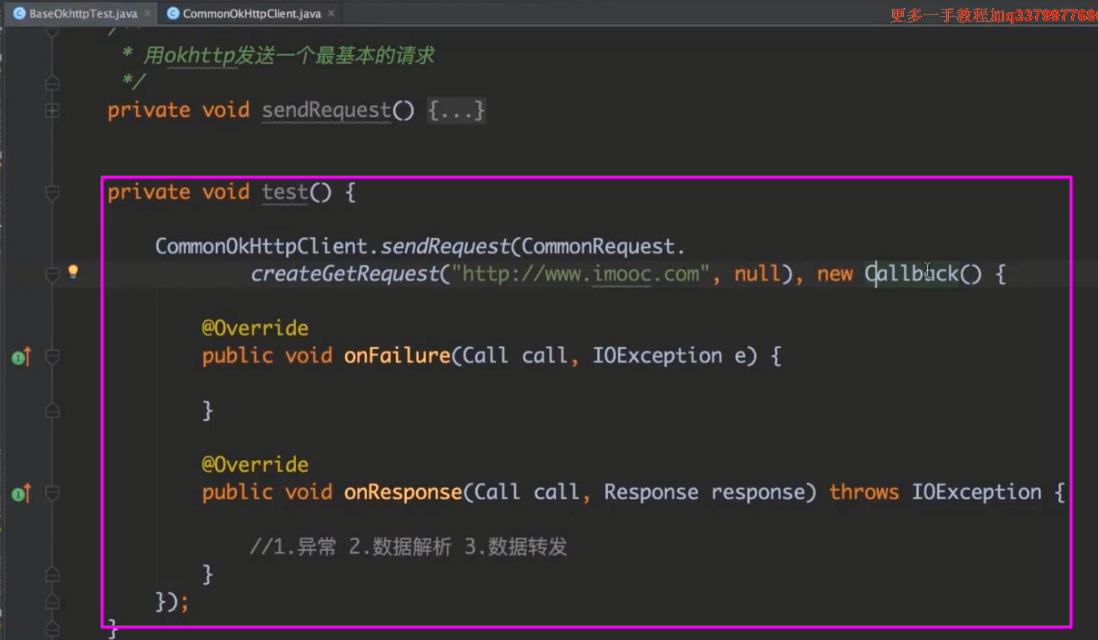Click fold end marker beside the '});' line
This screenshot has width=1098, height=640.
point(52,601)
